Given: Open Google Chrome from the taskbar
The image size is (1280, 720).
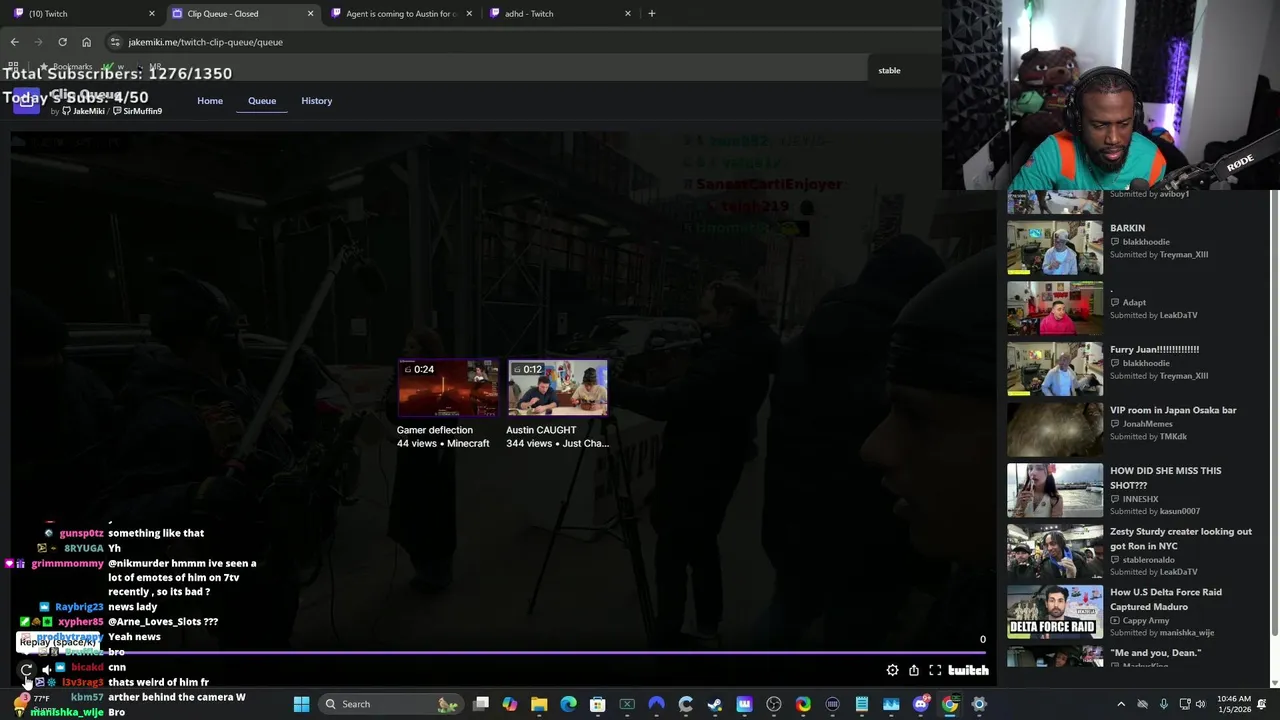Looking at the screenshot, I should pos(950,704).
